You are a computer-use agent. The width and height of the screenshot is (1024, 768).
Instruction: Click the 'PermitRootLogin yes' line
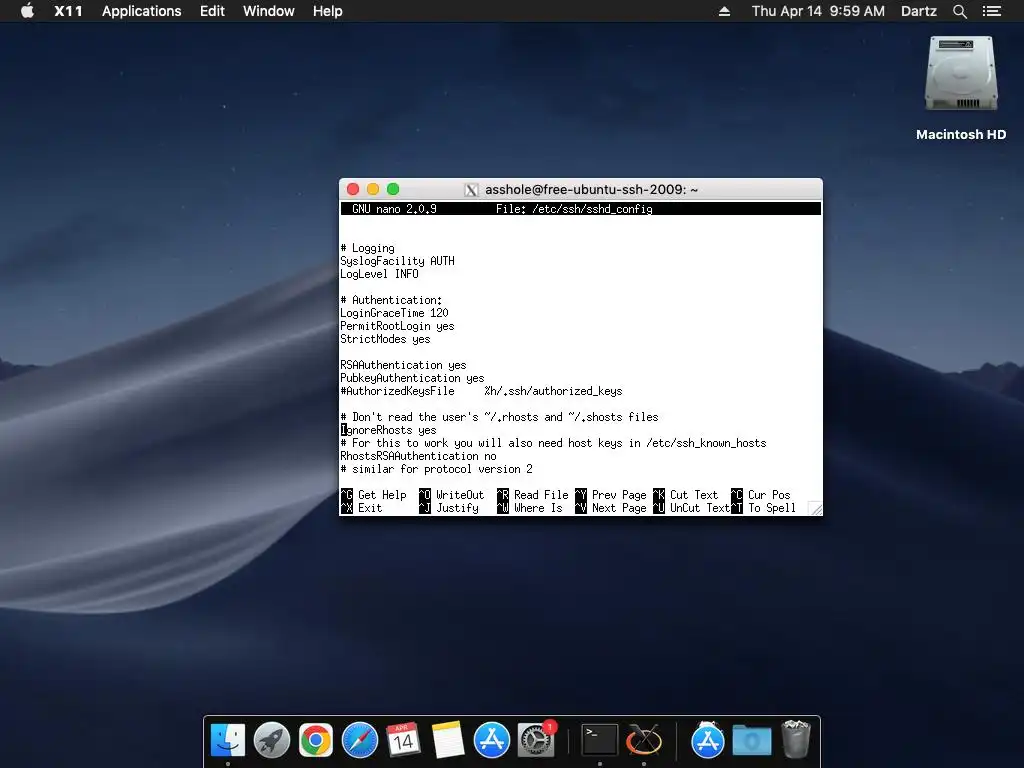(397, 327)
